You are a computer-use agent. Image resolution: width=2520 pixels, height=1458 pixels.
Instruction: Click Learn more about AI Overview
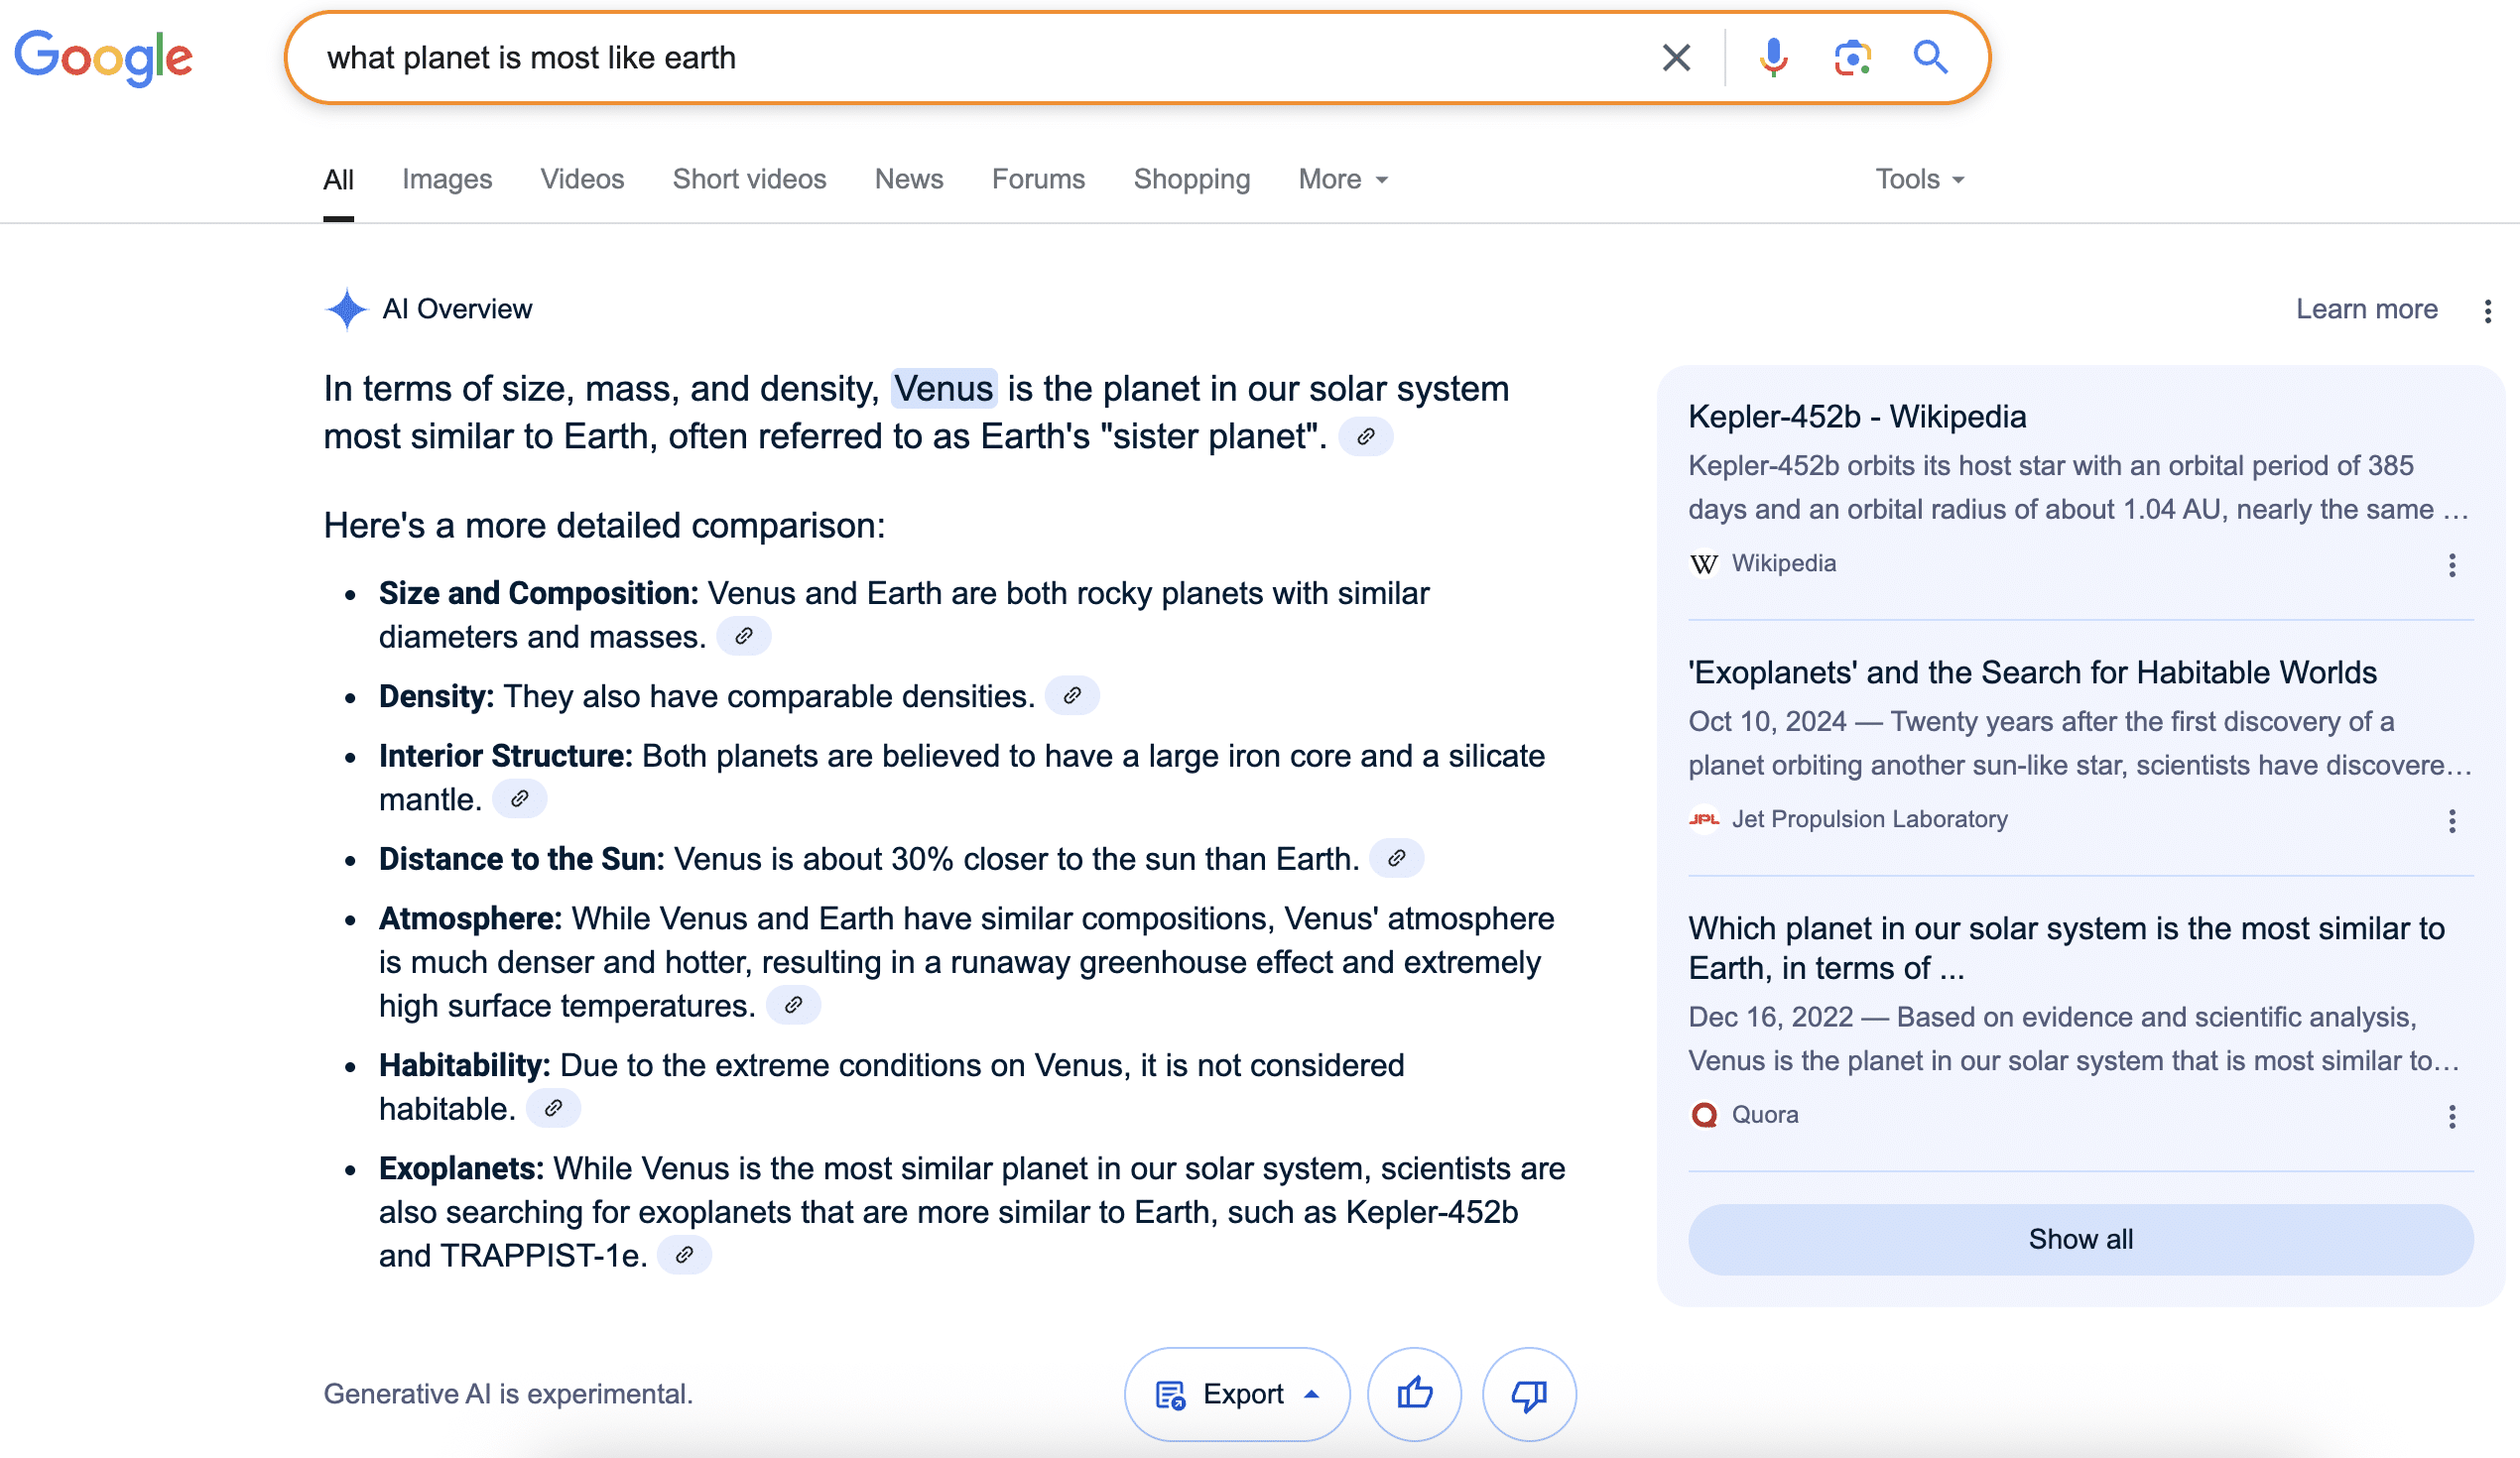(x=2366, y=310)
